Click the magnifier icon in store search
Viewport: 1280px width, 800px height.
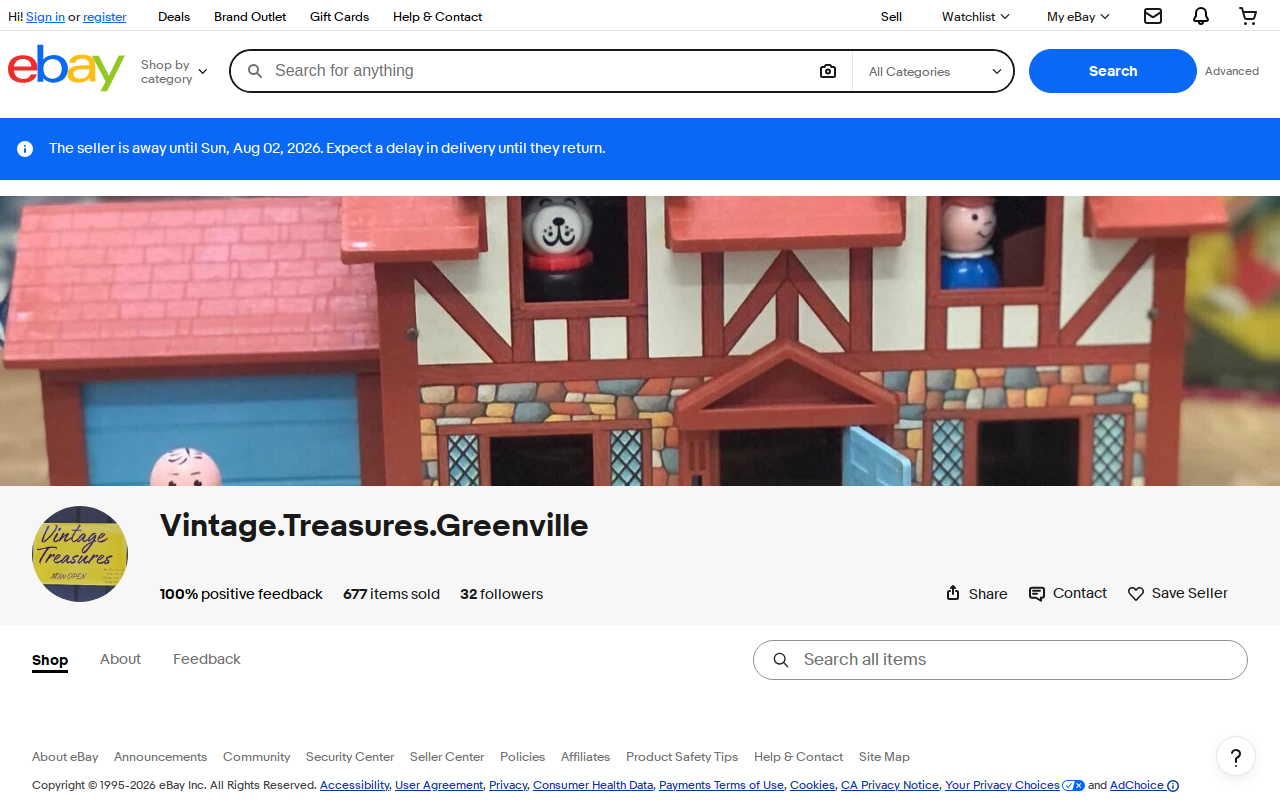(781, 660)
